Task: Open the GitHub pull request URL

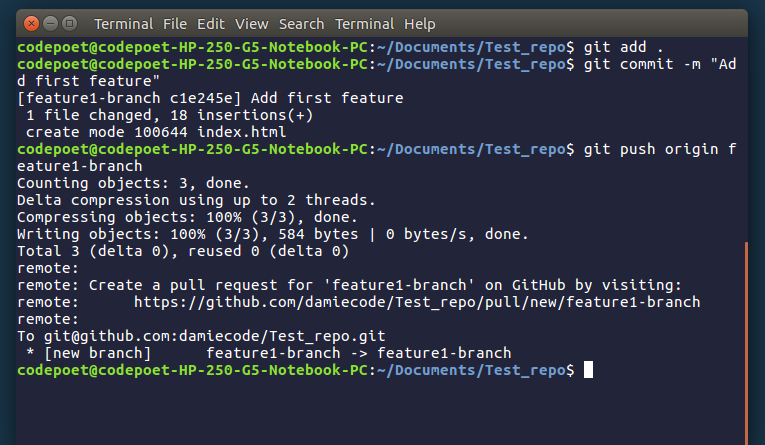Action: tap(416, 302)
